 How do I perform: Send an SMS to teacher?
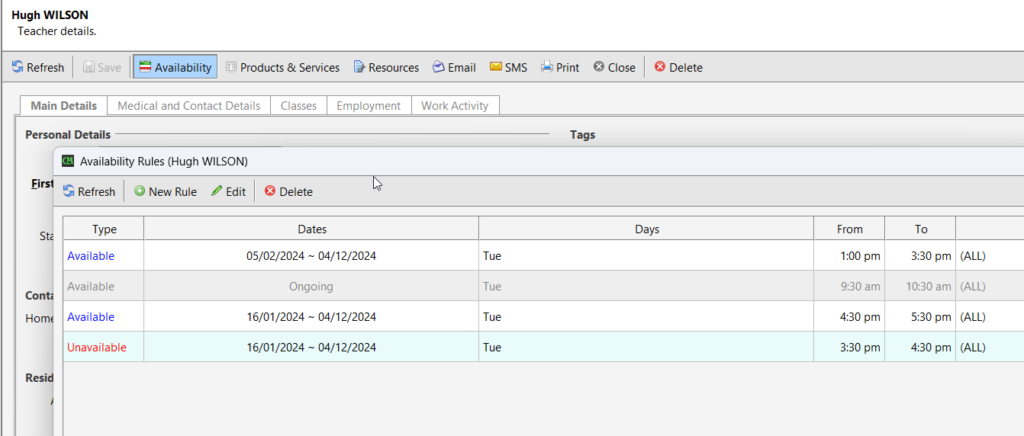coord(508,67)
